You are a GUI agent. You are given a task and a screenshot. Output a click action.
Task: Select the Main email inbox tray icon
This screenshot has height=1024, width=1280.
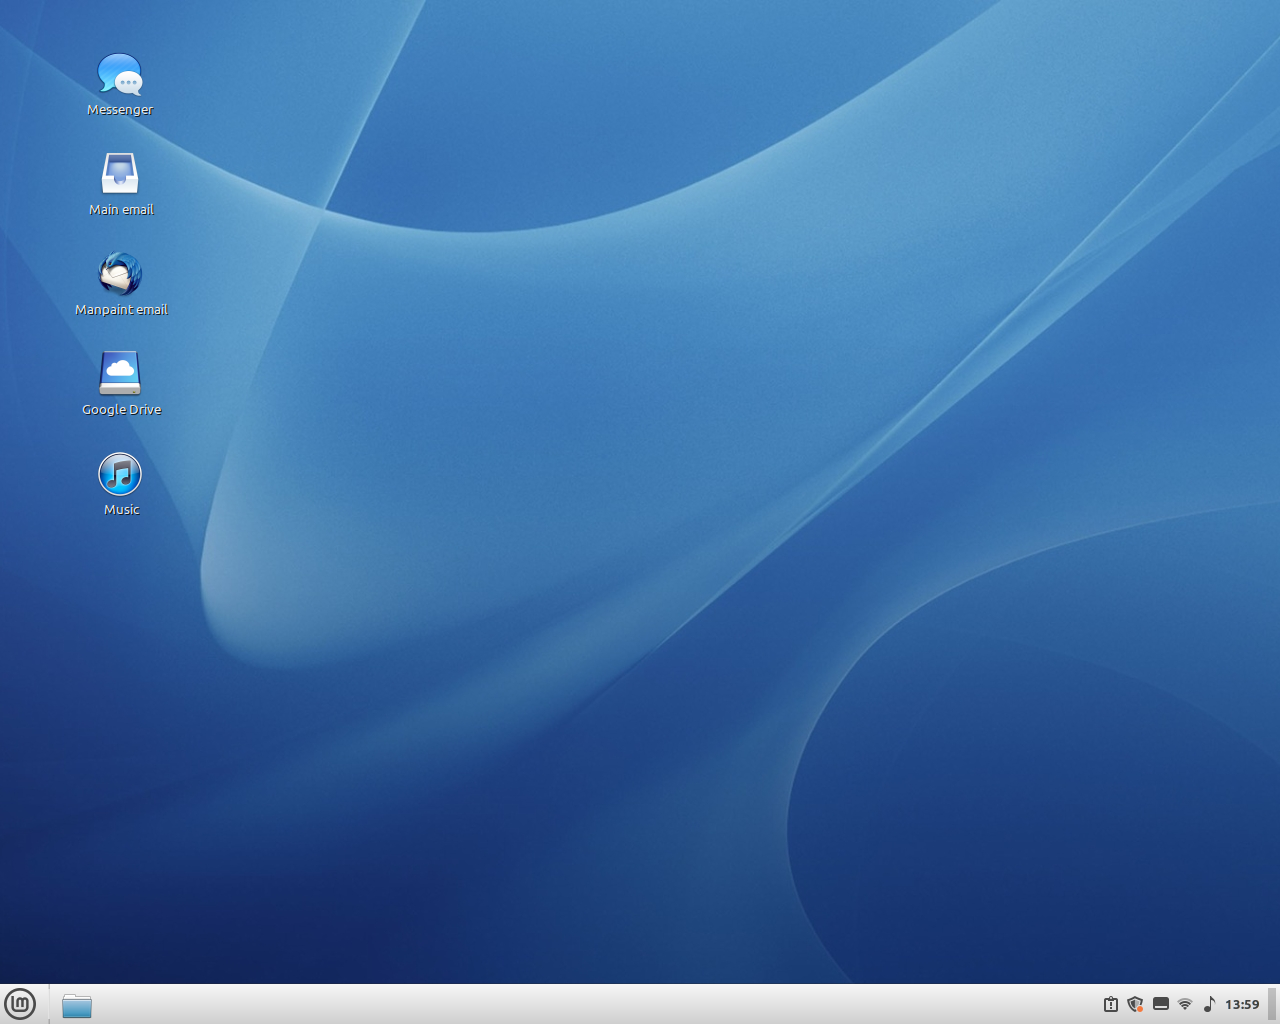(120, 174)
